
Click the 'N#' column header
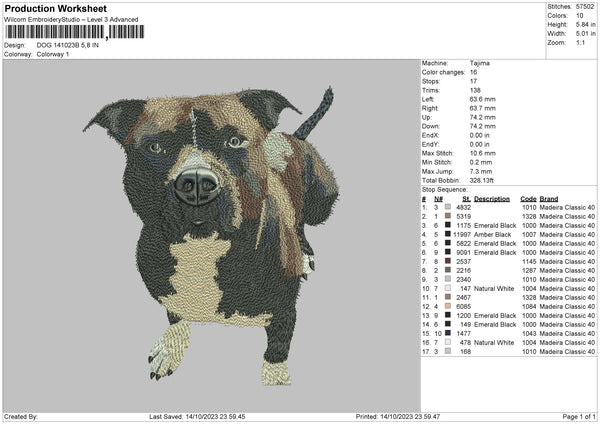(438, 199)
